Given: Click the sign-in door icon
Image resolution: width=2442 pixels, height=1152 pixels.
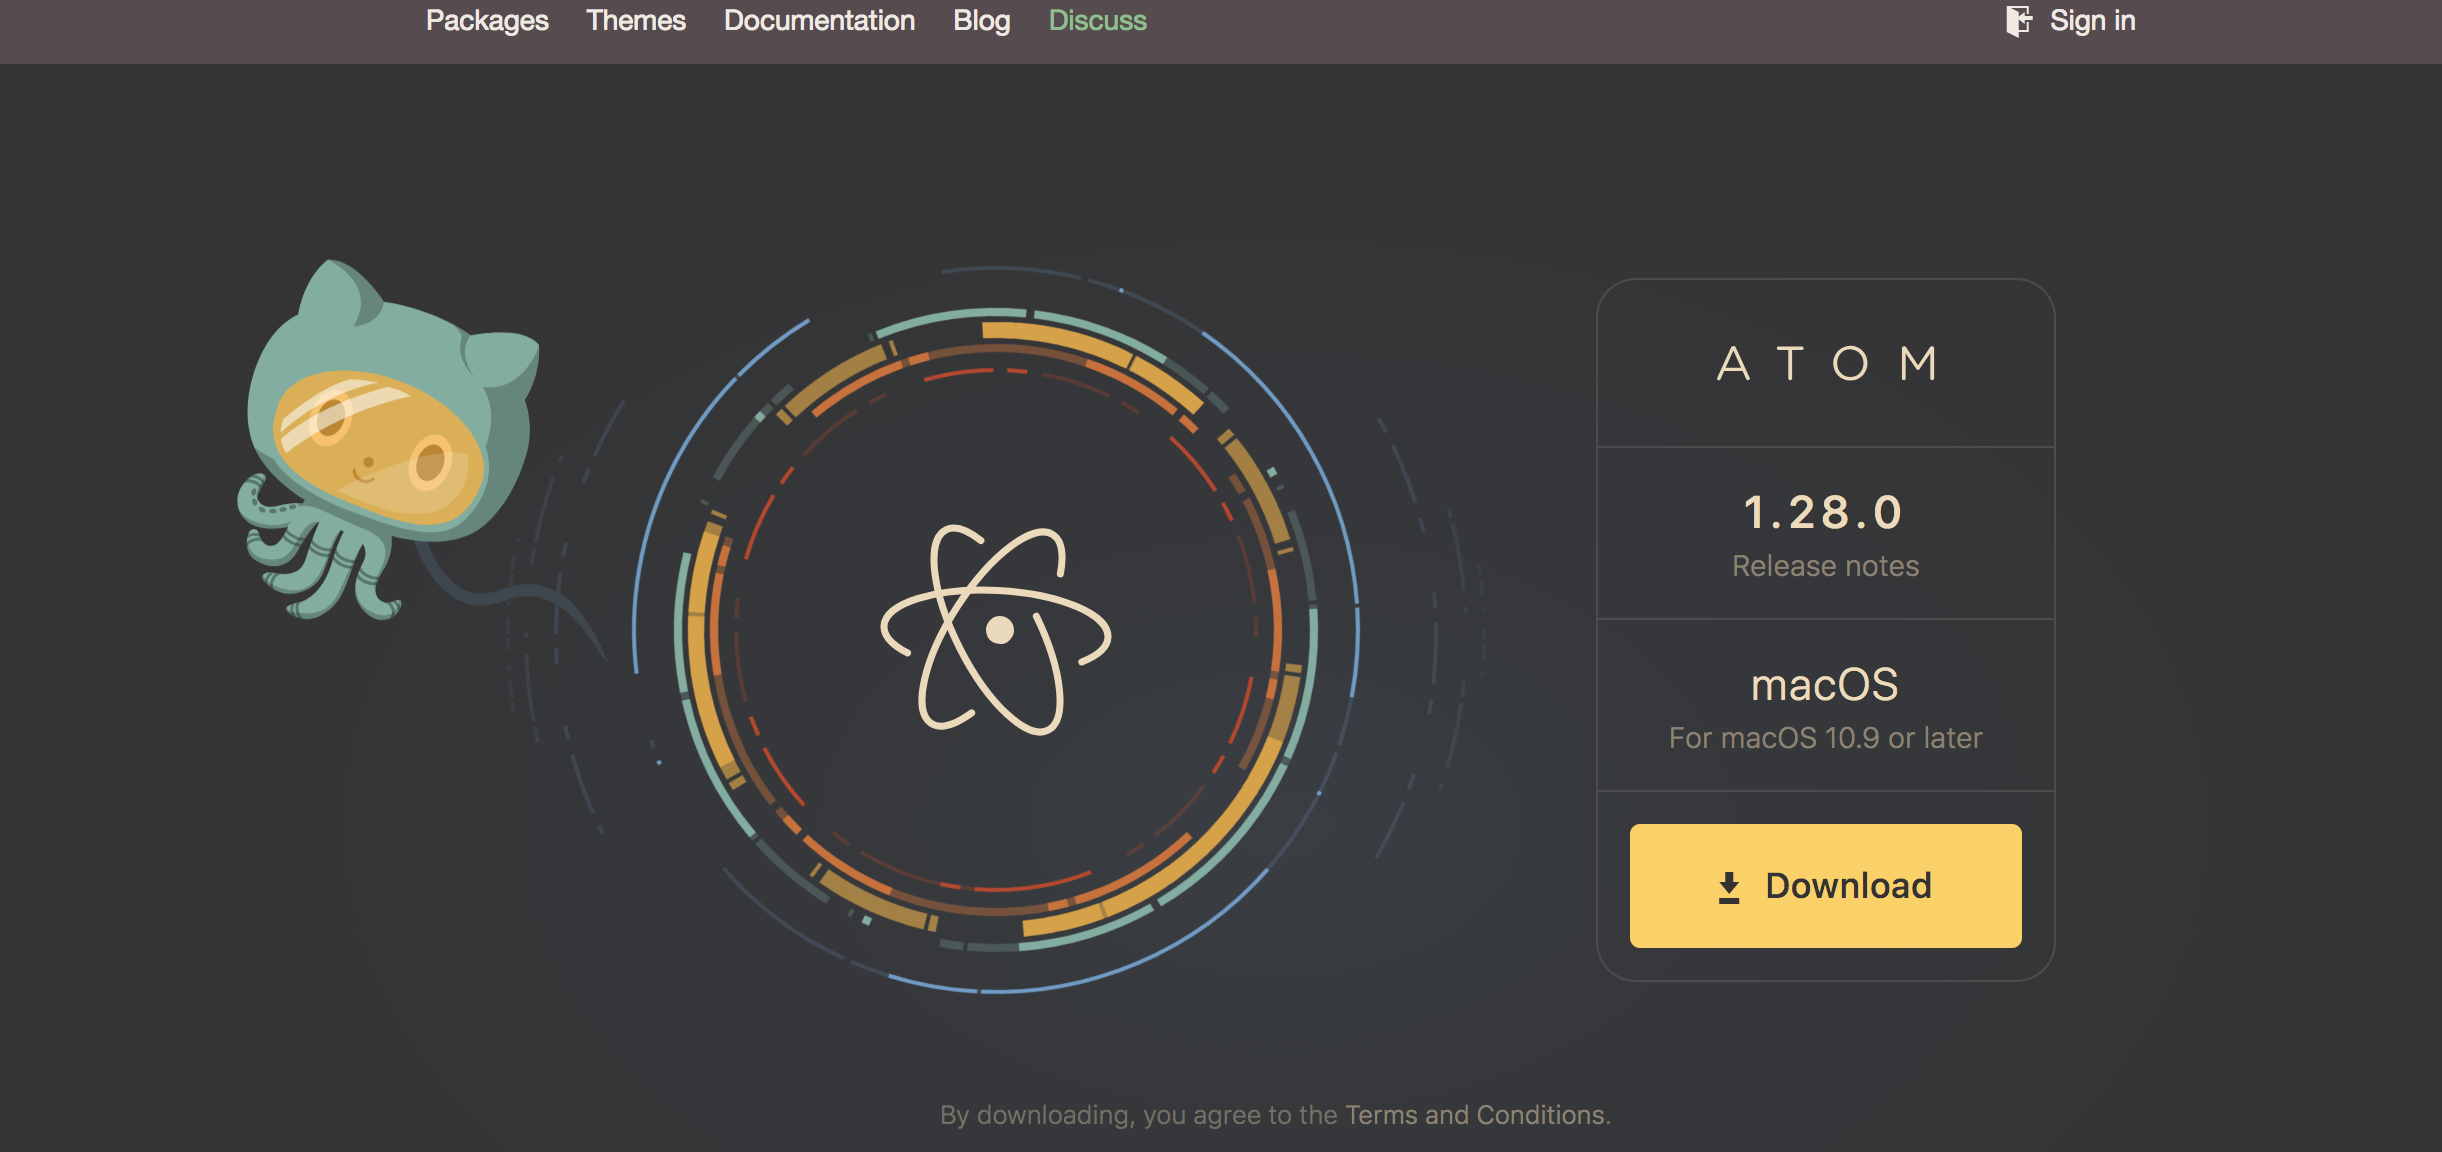Looking at the screenshot, I should click(x=2019, y=21).
